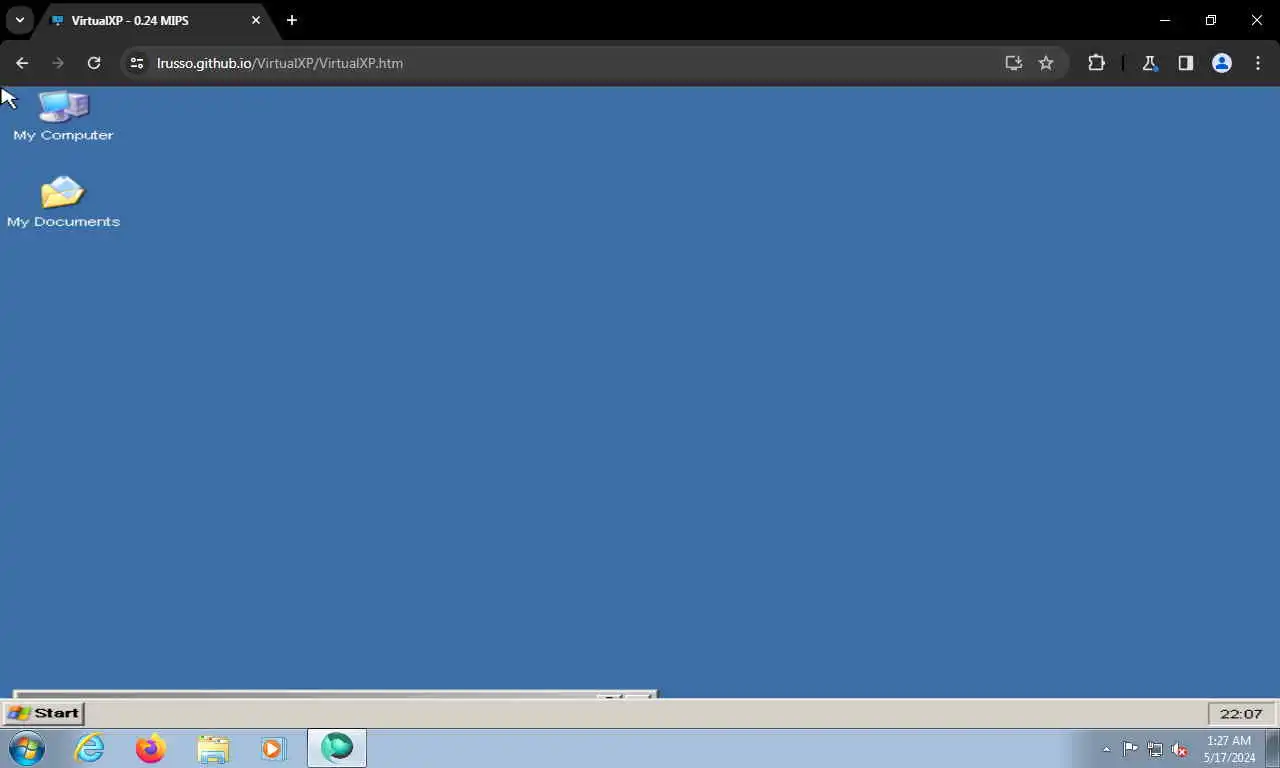Viewport: 1280px width, 768px height.
Task: Open a new browser tab
Action: click(x=292, y=20)
